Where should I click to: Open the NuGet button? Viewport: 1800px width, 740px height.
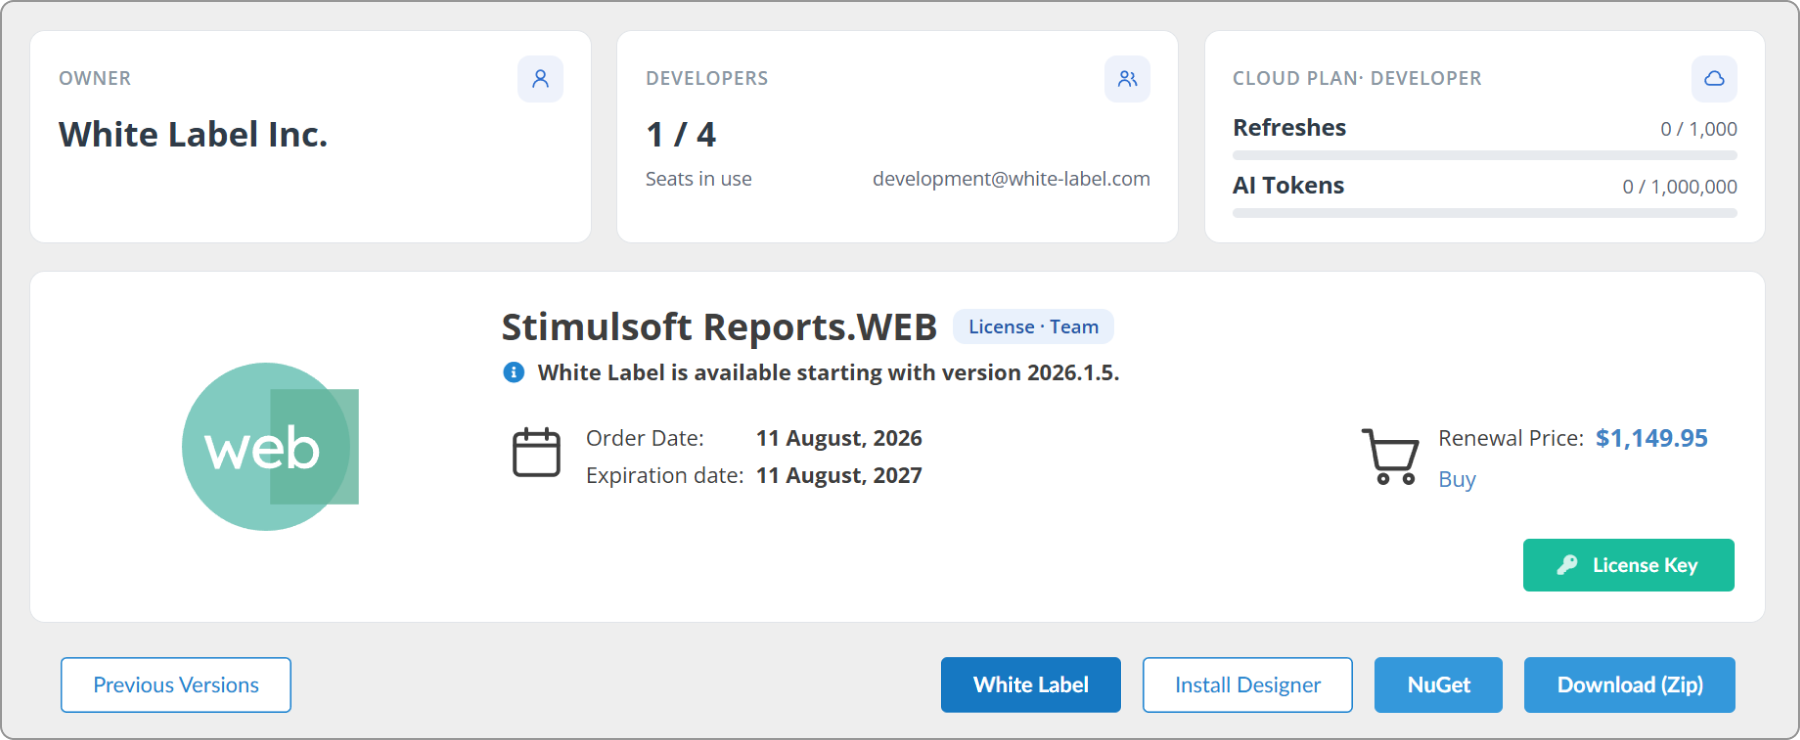point(1438,685)
